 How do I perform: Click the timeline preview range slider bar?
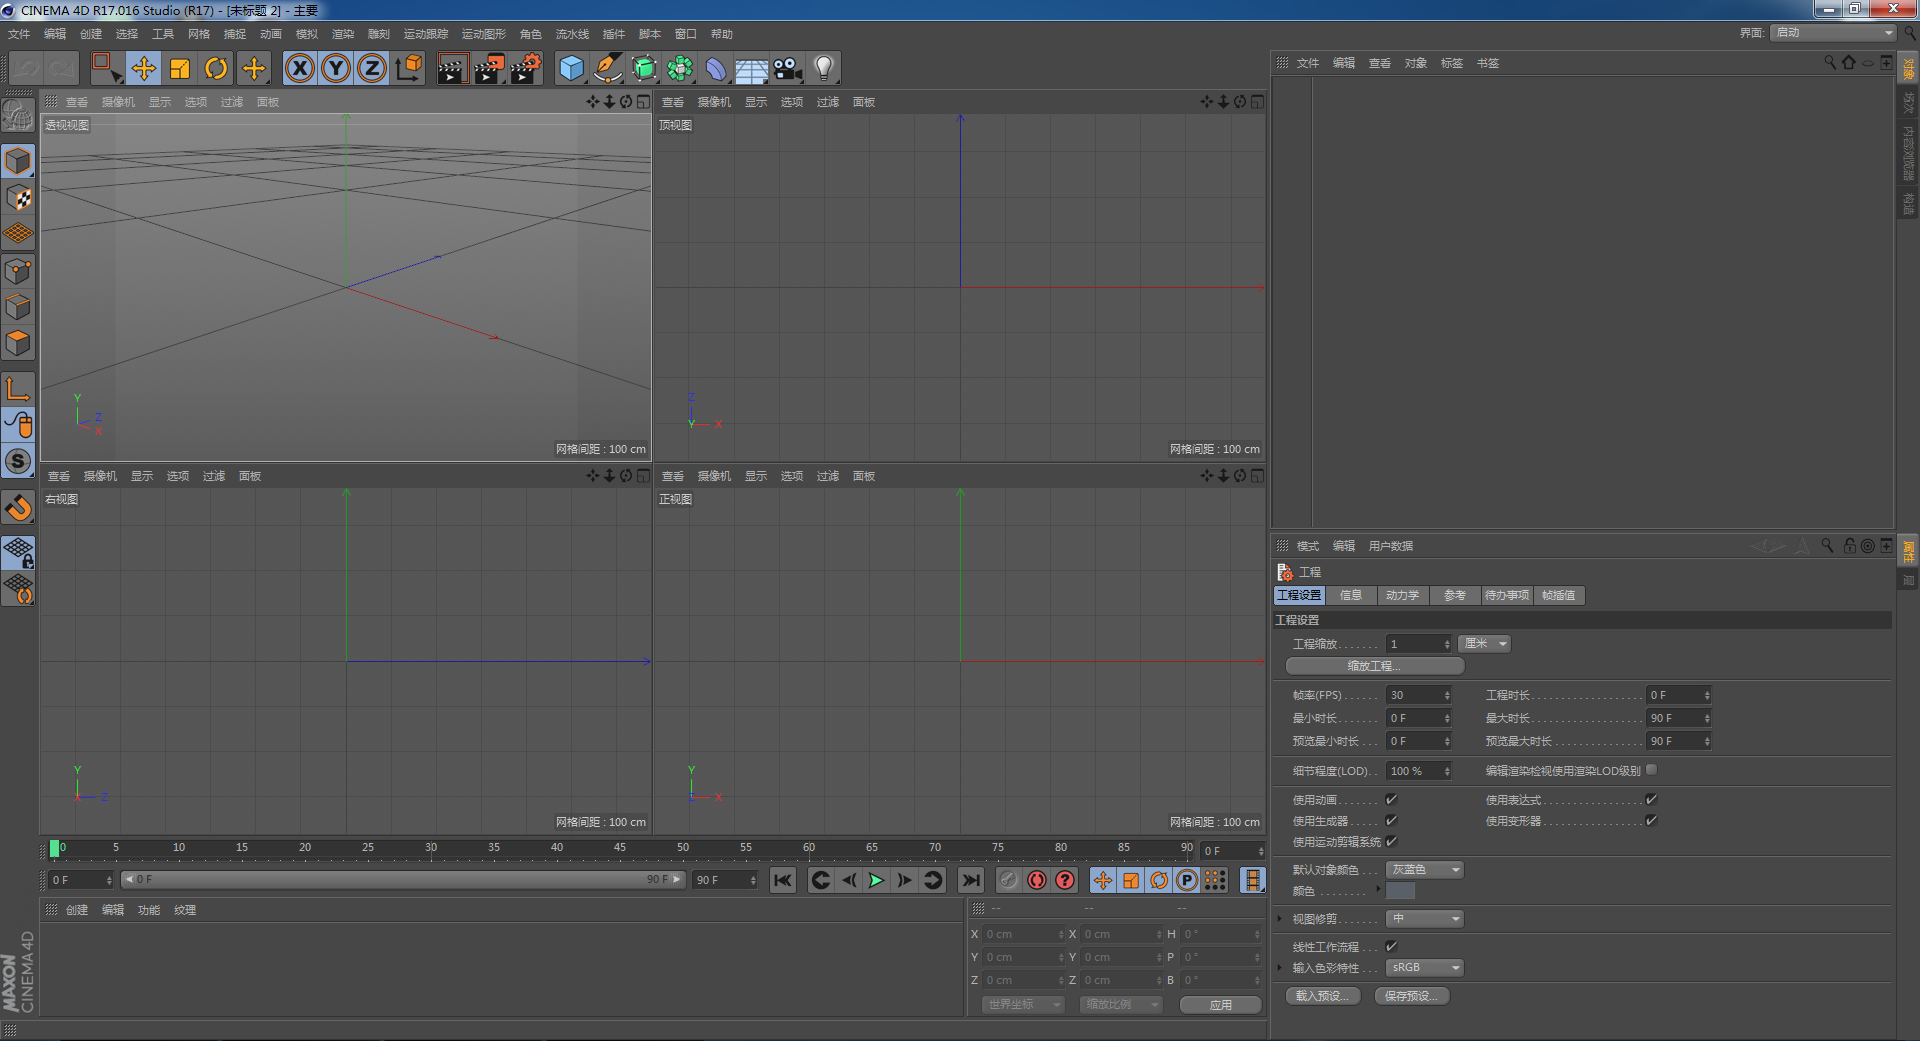pos(403,880)
